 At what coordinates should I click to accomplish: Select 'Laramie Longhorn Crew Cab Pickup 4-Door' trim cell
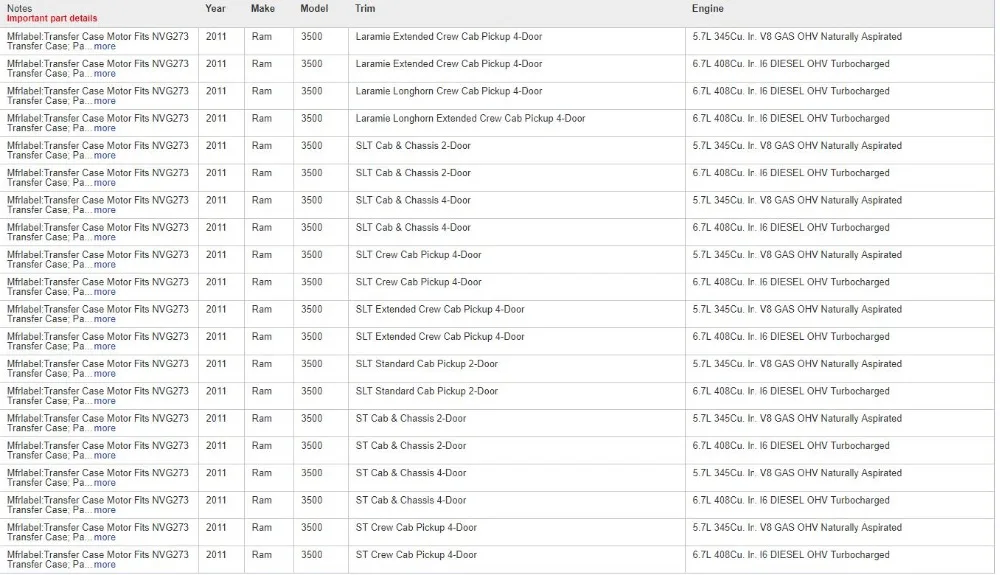tap(449, 91)
